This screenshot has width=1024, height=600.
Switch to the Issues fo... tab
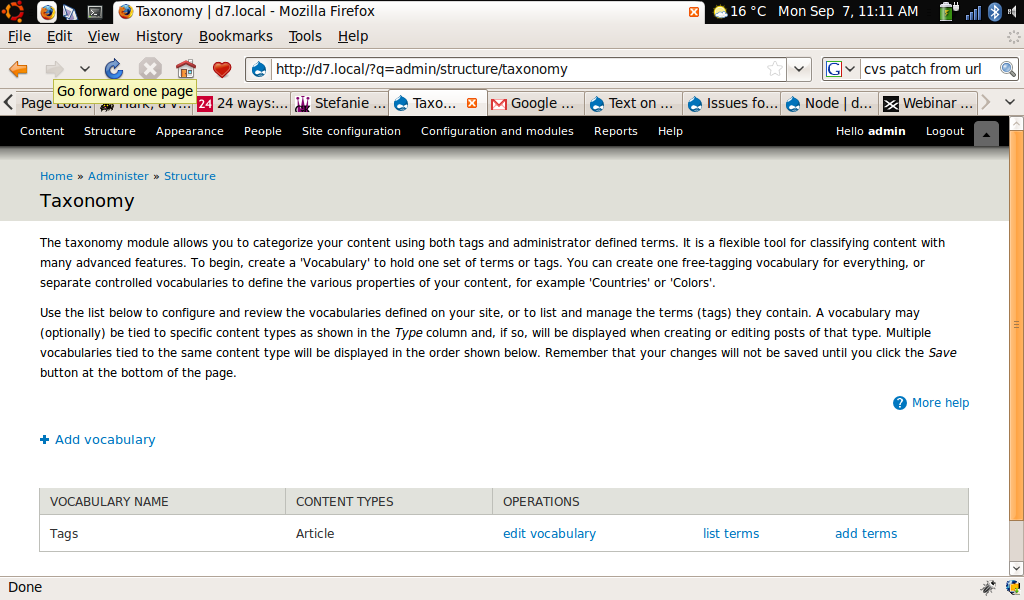pyautogui.click(x=731, y=103)
